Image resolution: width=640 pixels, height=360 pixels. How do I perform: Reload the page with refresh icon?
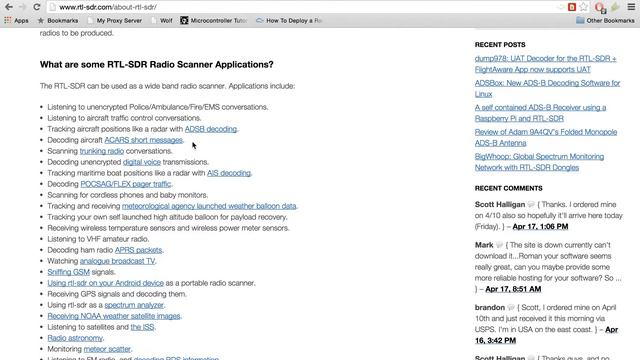coord(37,7)
